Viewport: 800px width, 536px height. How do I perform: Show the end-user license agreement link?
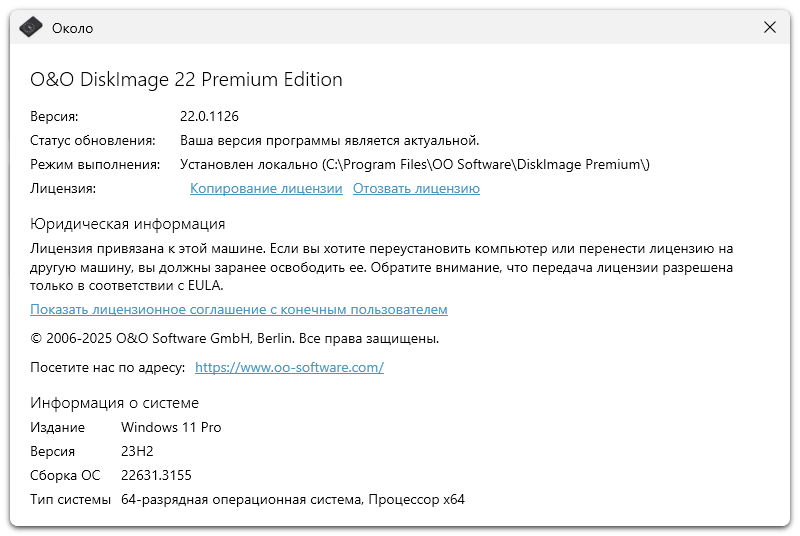(239, 310)
